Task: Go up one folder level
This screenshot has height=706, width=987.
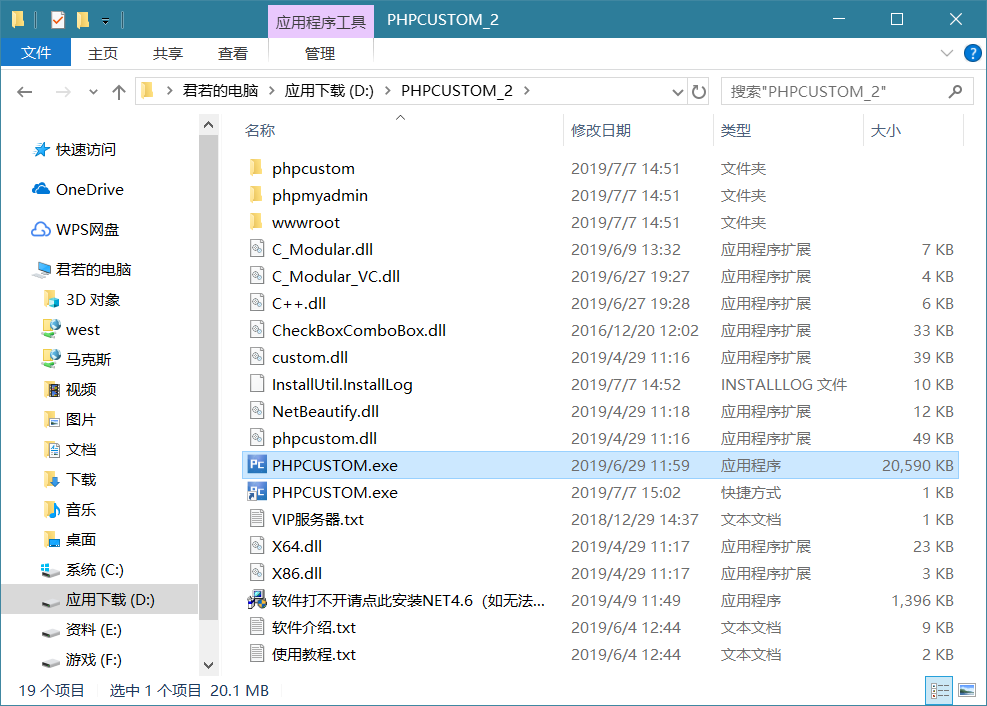Action: pyautogui.click(x=118, y=92)
